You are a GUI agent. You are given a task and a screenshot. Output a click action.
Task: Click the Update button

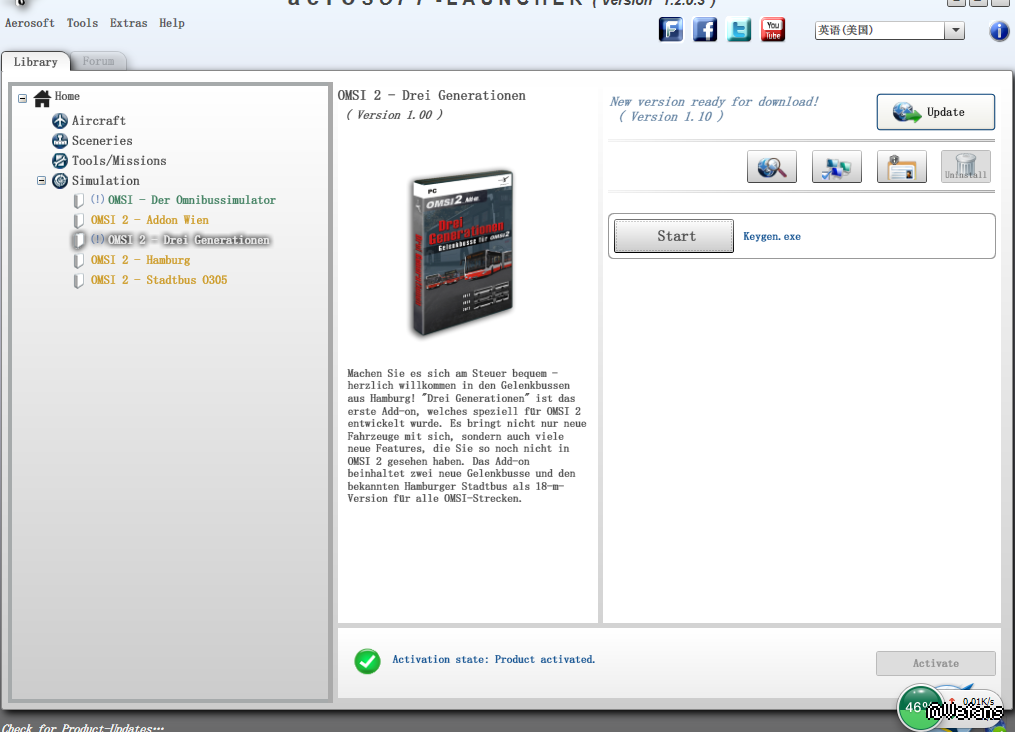coord(935,112)
